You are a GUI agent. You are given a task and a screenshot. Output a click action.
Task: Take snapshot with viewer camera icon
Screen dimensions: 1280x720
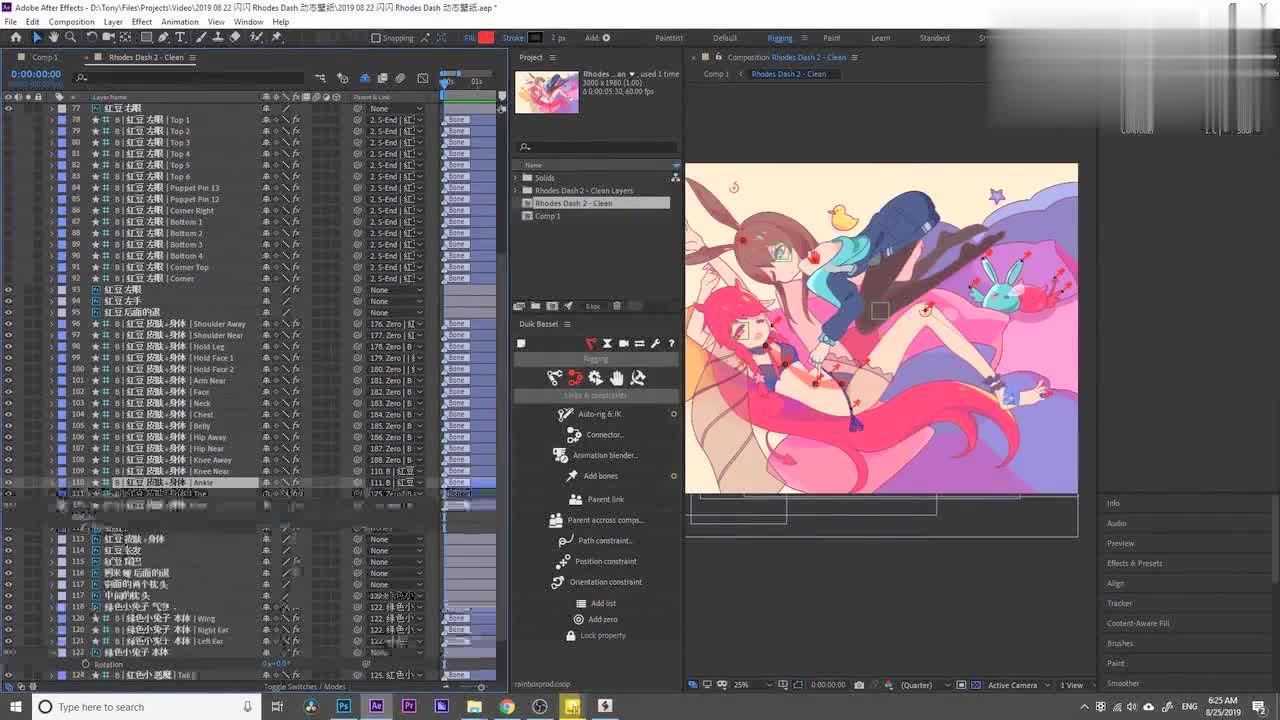click(859, 685)
